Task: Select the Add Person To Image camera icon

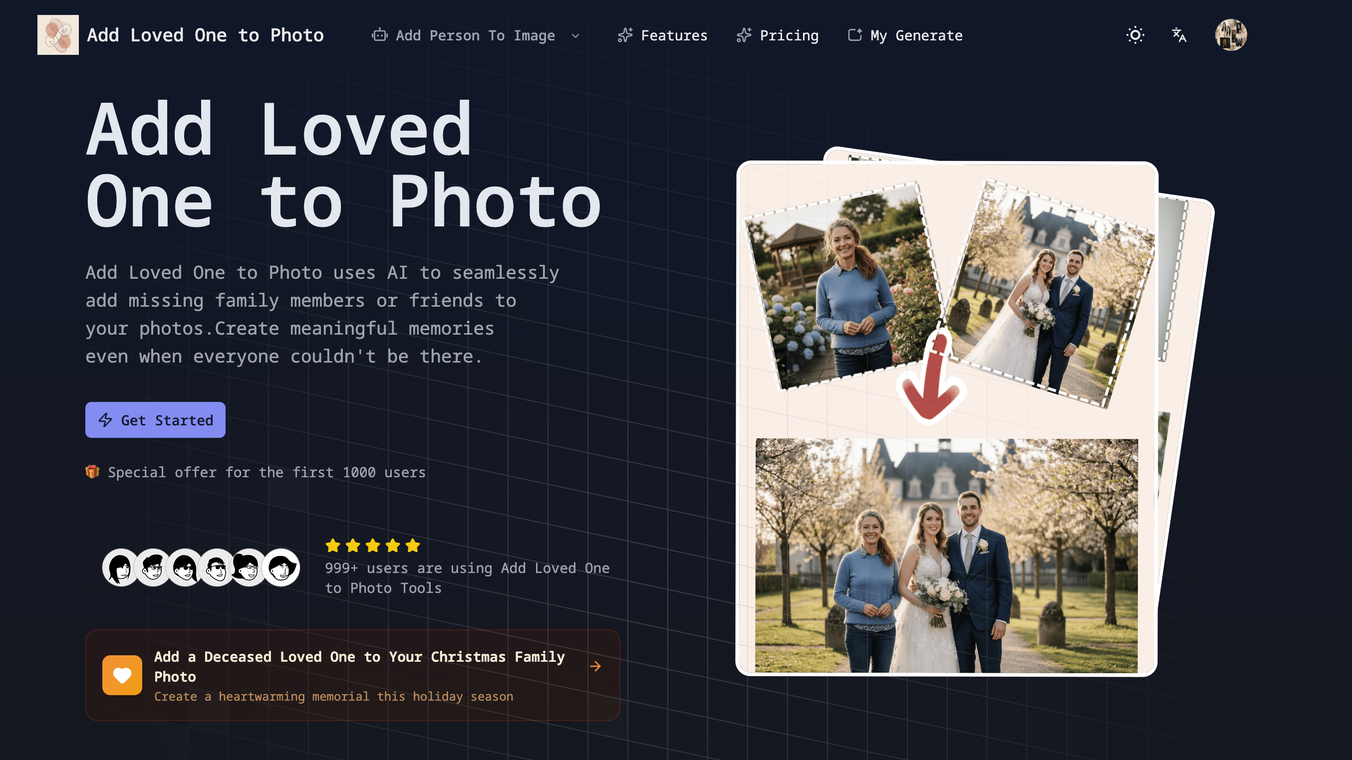Action: (379, 34)
